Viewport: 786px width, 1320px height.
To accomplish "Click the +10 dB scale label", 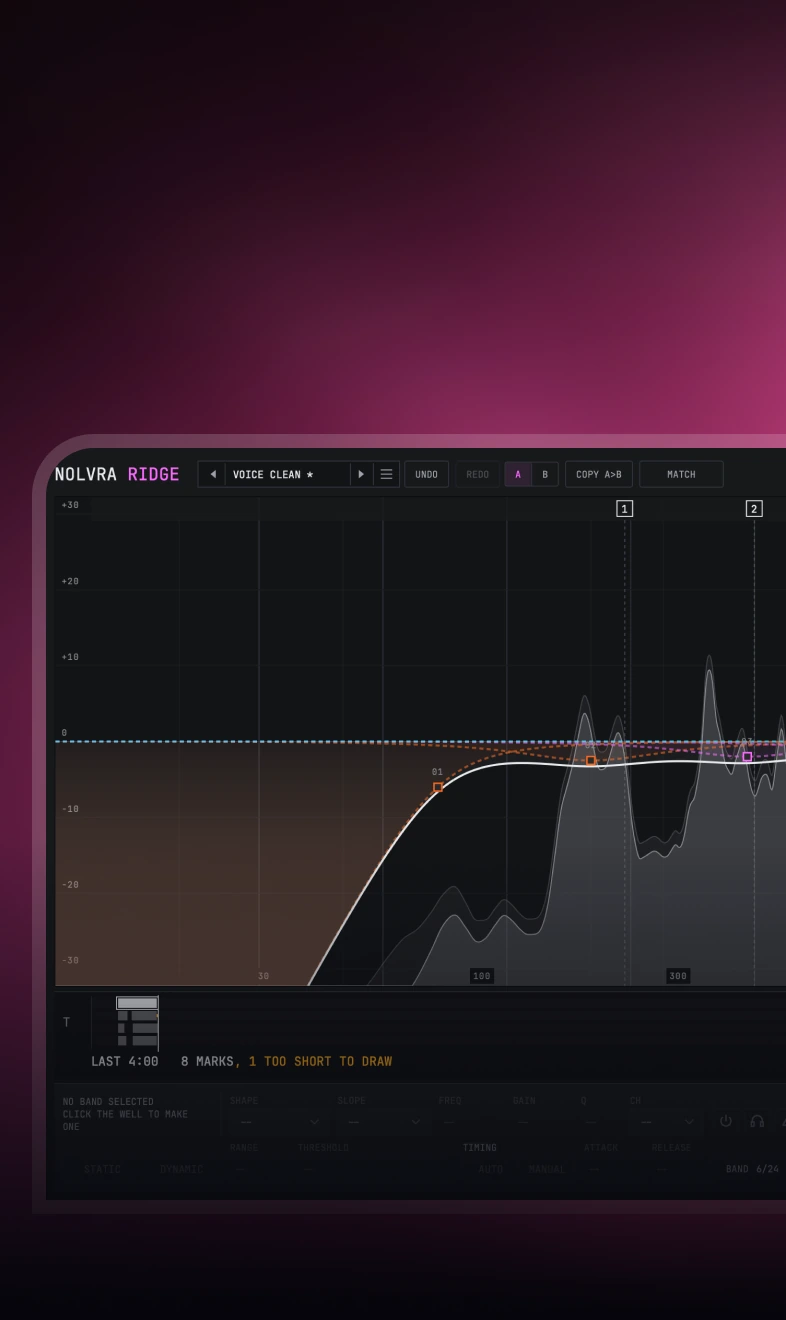I will pos(70,657).
